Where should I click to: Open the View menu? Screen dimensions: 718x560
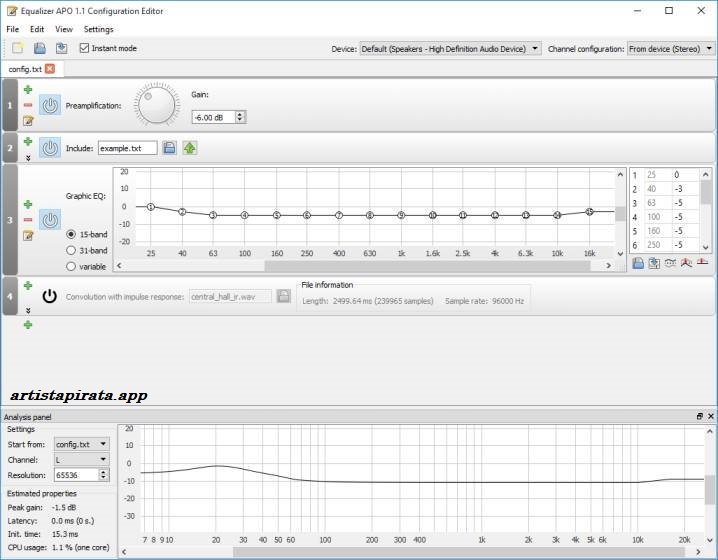pyautogui.click(x=64, y=29)
